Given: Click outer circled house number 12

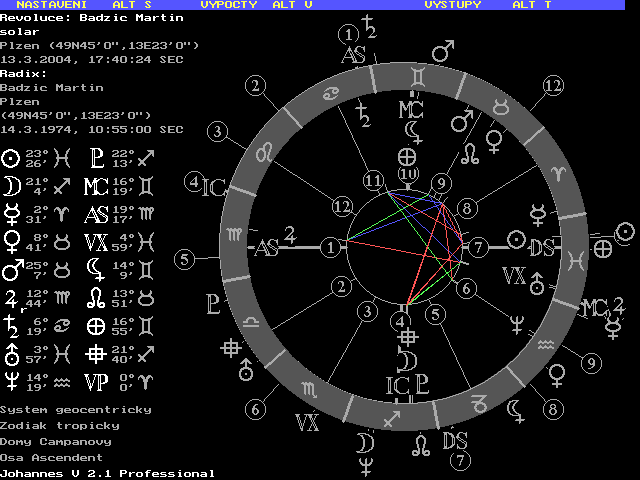Looking at the screenshot, I should (x=552, y=86).
